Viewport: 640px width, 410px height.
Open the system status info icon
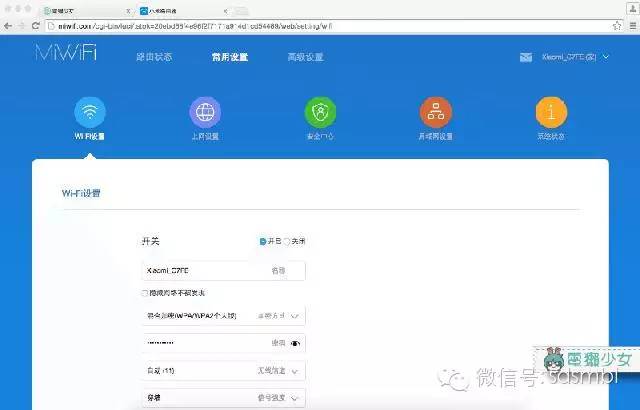click(x=551, y=112)
